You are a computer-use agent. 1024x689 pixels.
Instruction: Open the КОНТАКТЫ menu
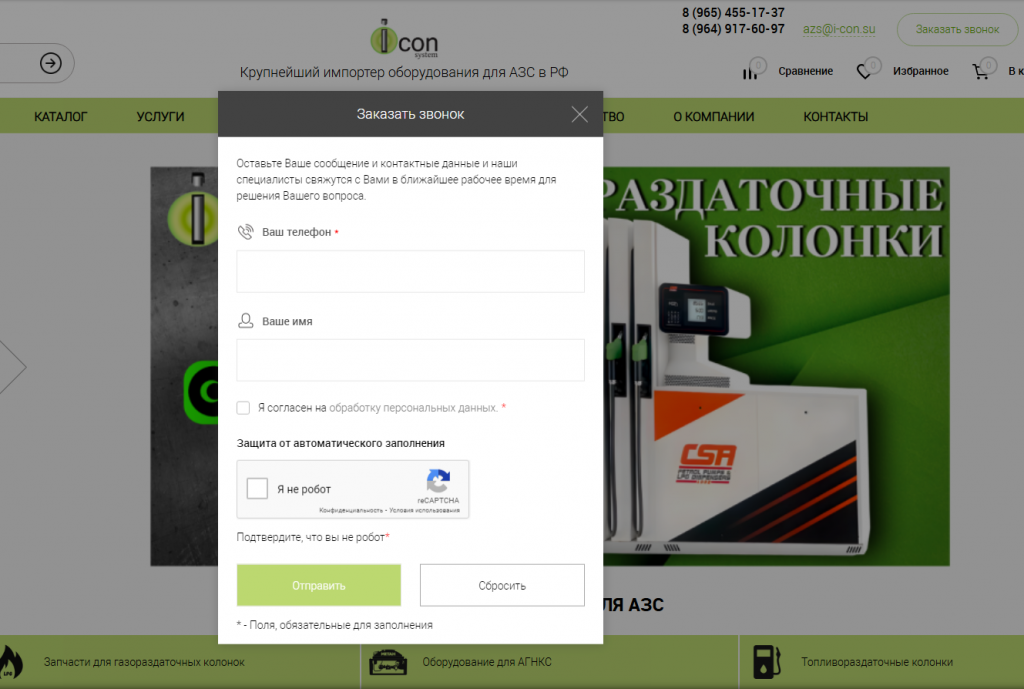(x=836, y=117)
